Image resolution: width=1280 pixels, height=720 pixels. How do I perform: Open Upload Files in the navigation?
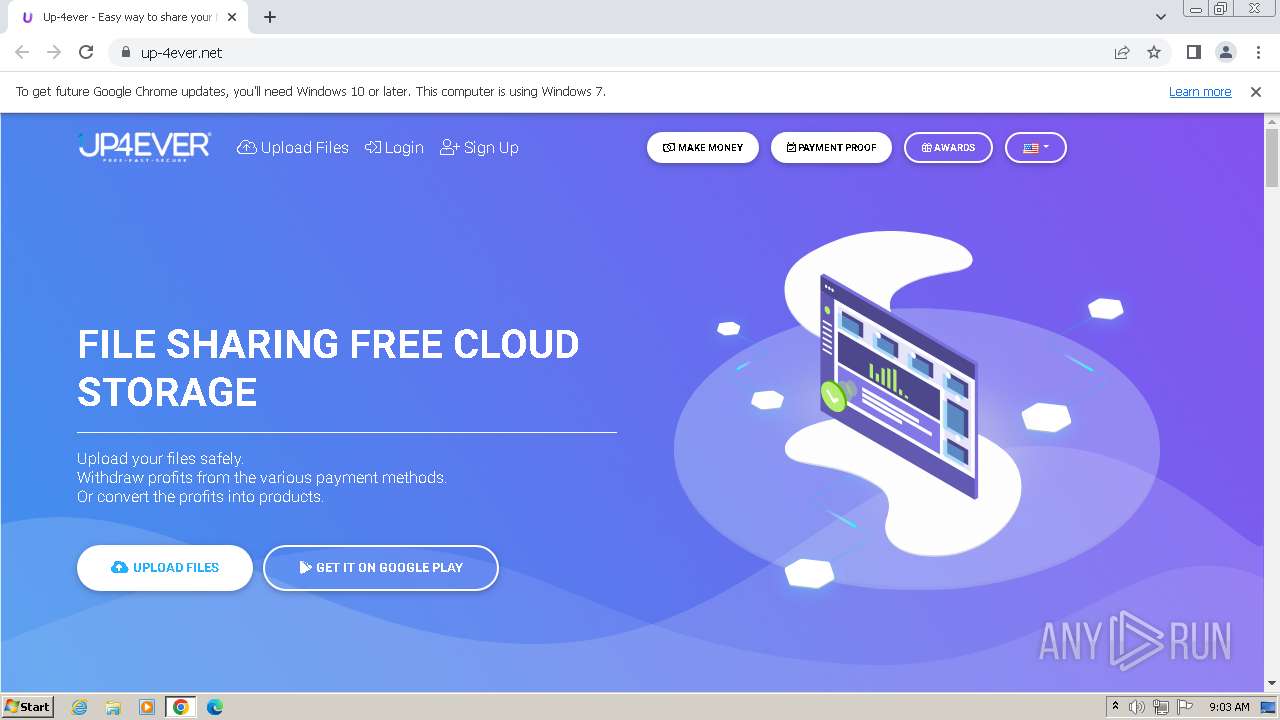293,147
